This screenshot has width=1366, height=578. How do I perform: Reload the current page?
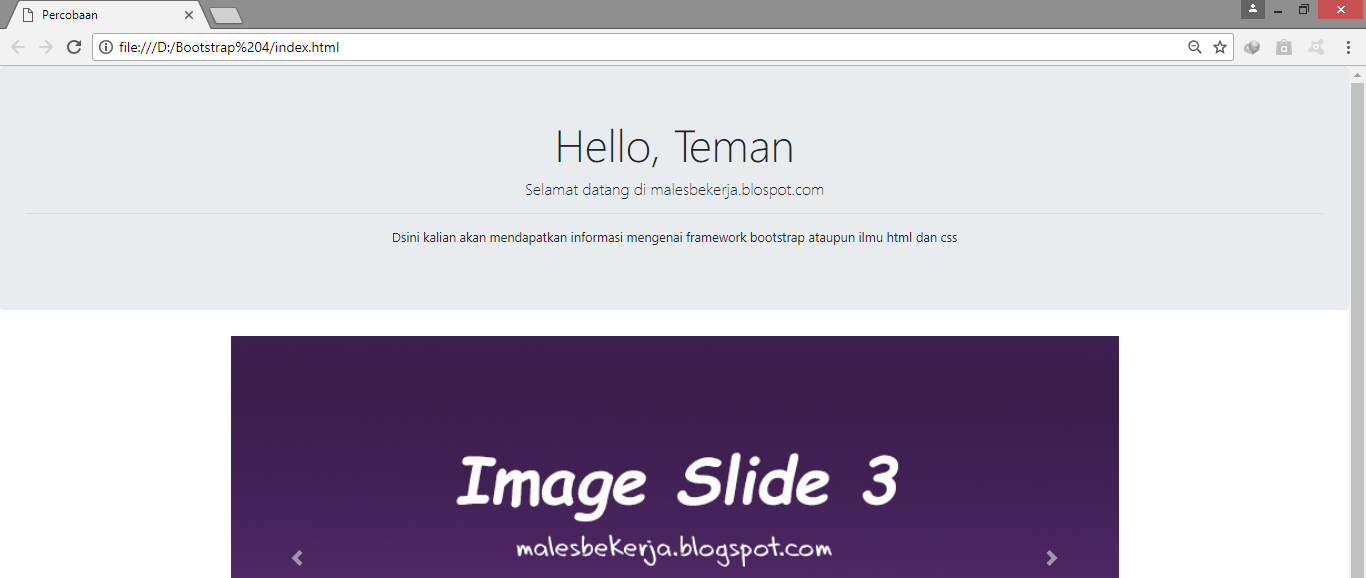click(73, 47)
